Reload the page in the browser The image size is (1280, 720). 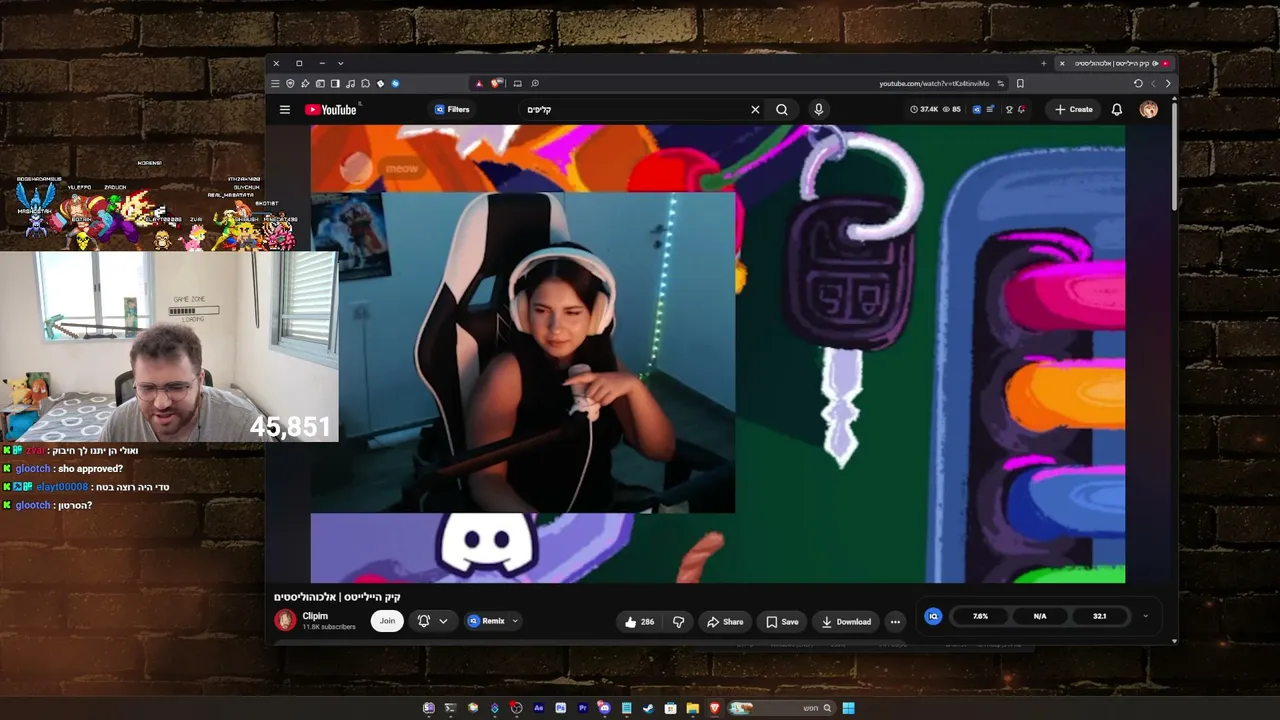point(1138,84)
